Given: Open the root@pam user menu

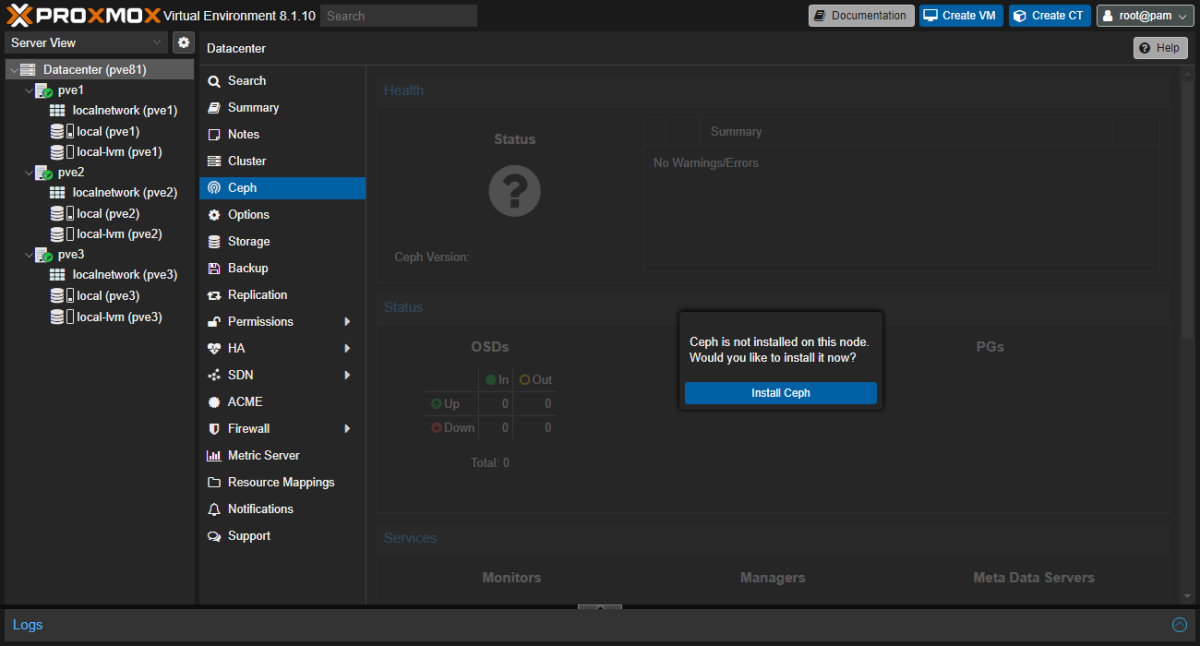Looking at the screenshot, I should (1146, 16).
